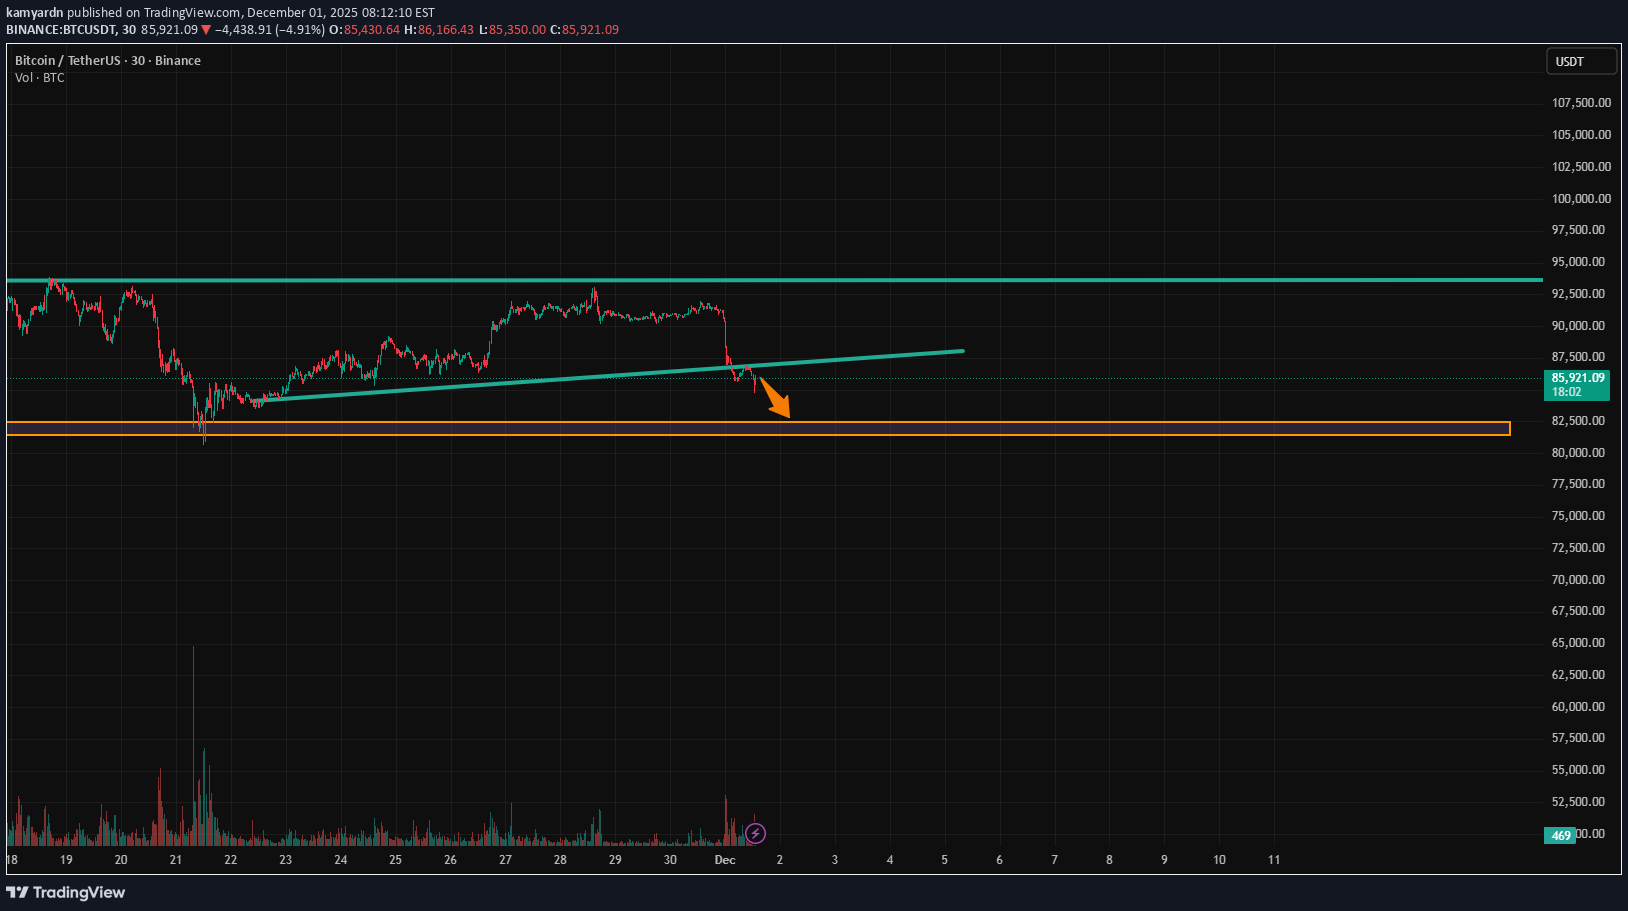Select the ascending teal trendline
Image resolution: width=1628 pixels, height=911 pixels.
tap(600, 374)
